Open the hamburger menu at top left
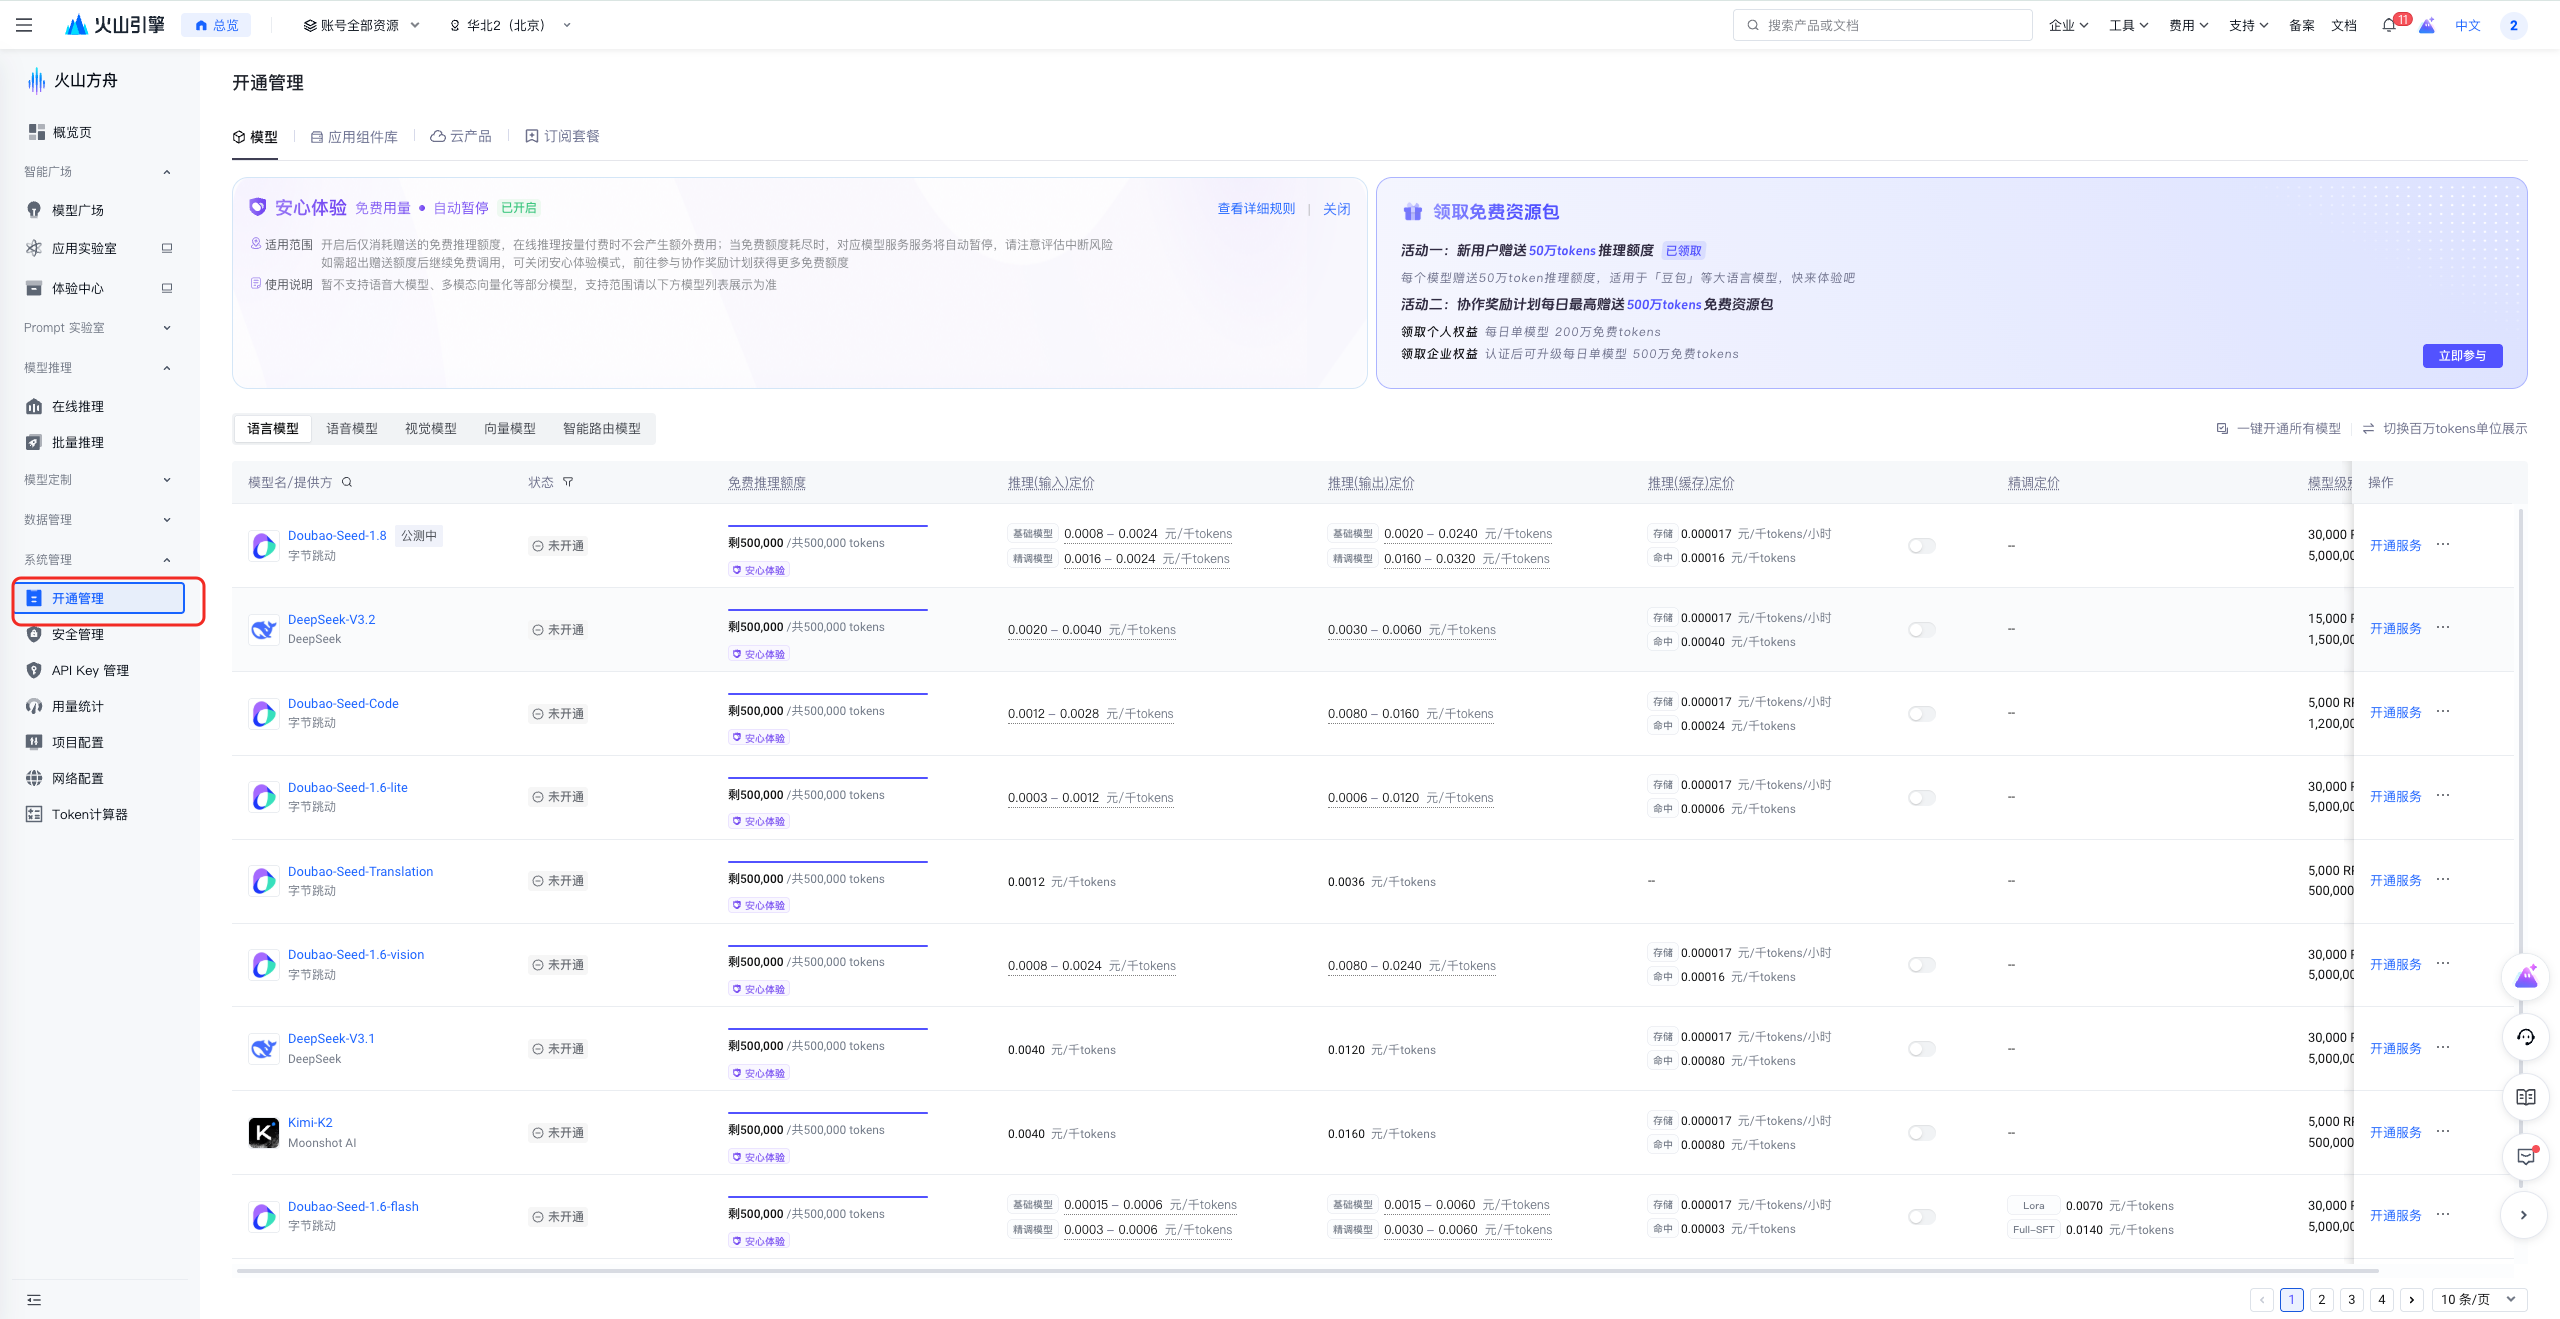Screen dimensions: 2560x1319 (24, 25)
